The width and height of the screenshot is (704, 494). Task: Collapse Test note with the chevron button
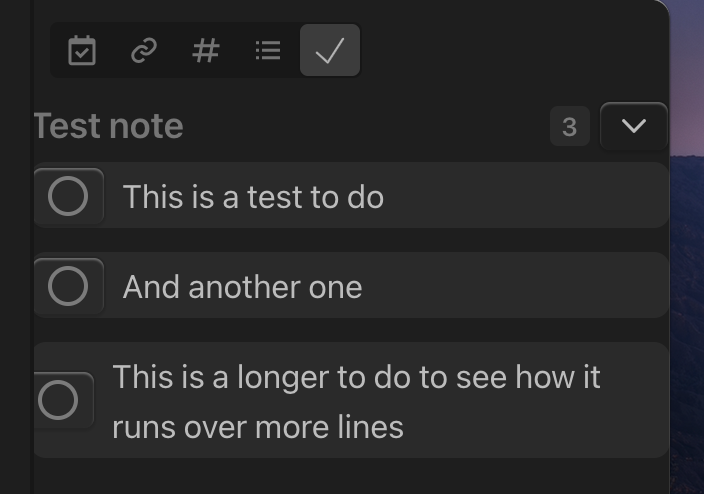click(x=634, y=126)
